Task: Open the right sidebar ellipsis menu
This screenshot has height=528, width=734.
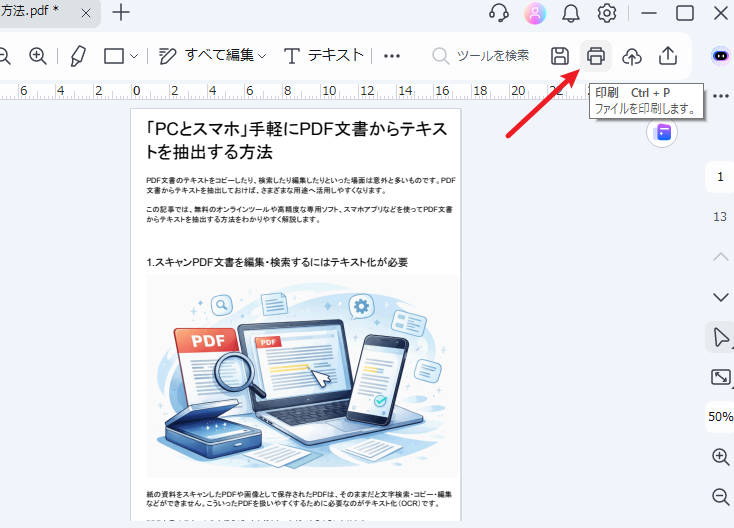Action: [721, 96]
